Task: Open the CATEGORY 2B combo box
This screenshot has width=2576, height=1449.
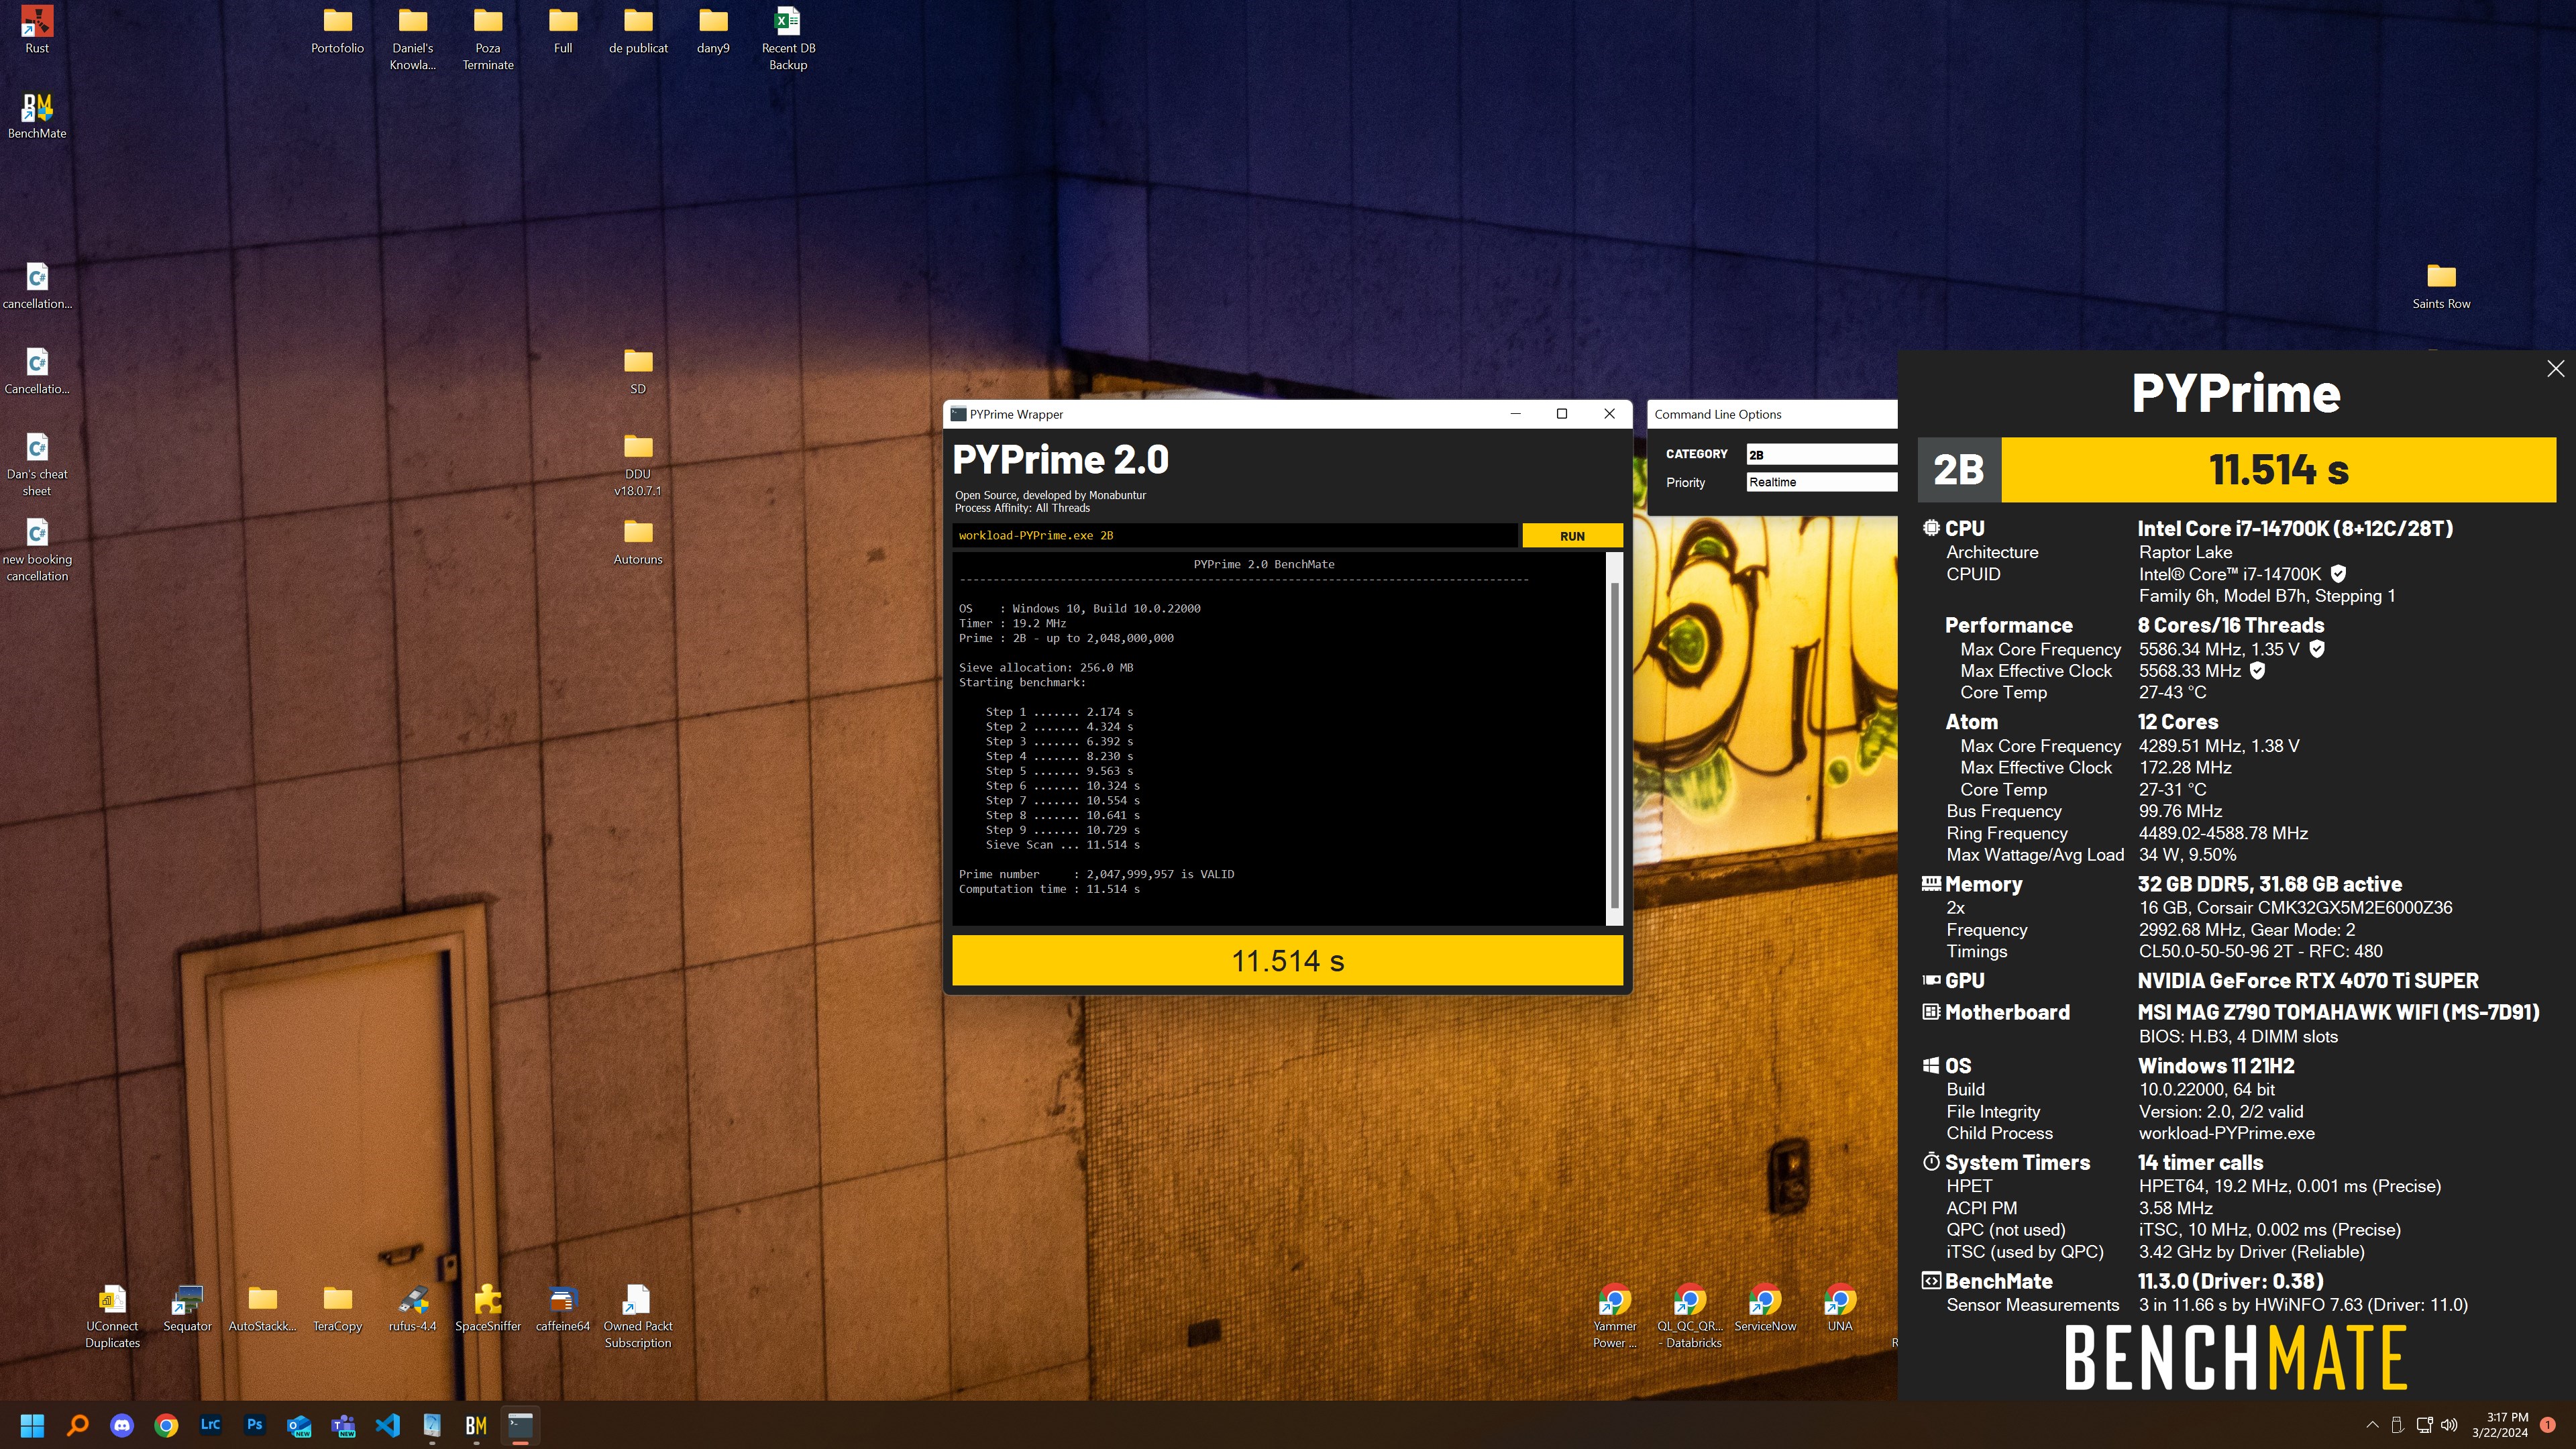Action: [x=1821, y=454]
